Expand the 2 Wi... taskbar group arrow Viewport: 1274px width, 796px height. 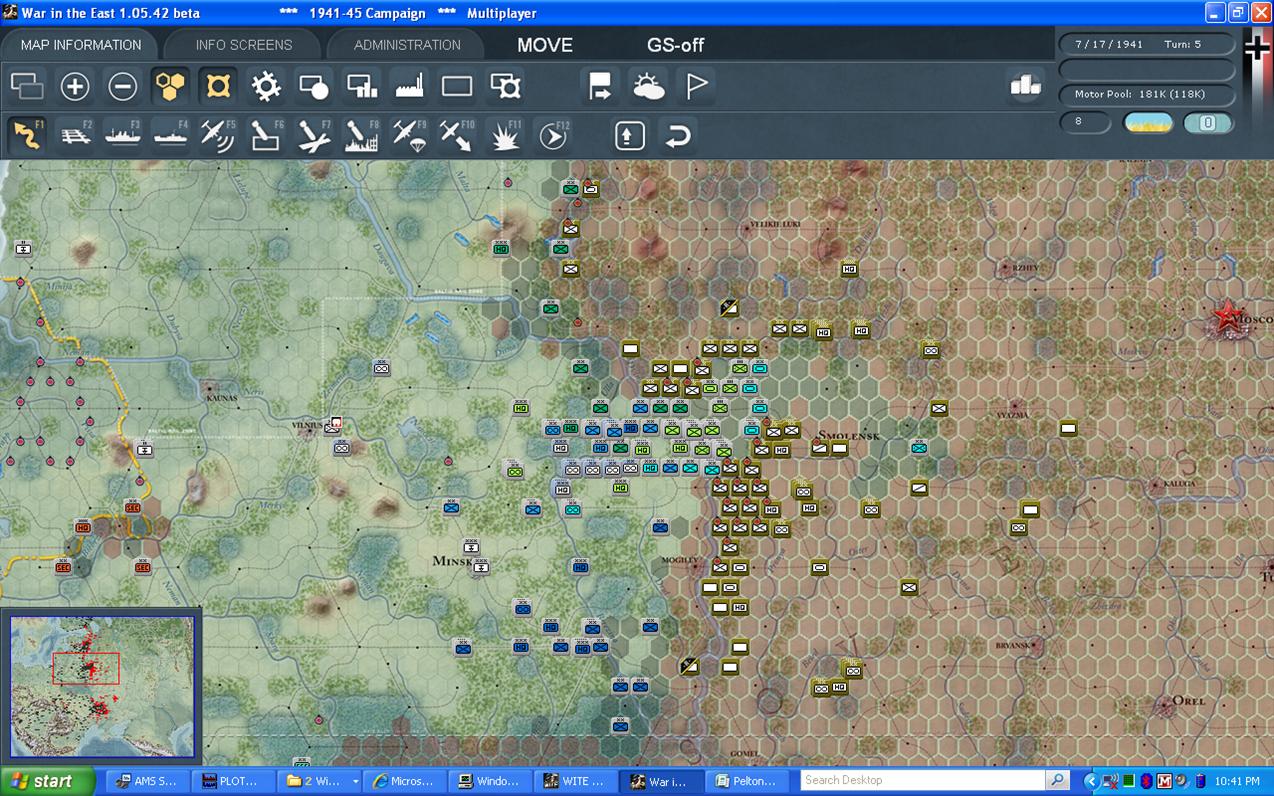355,782
